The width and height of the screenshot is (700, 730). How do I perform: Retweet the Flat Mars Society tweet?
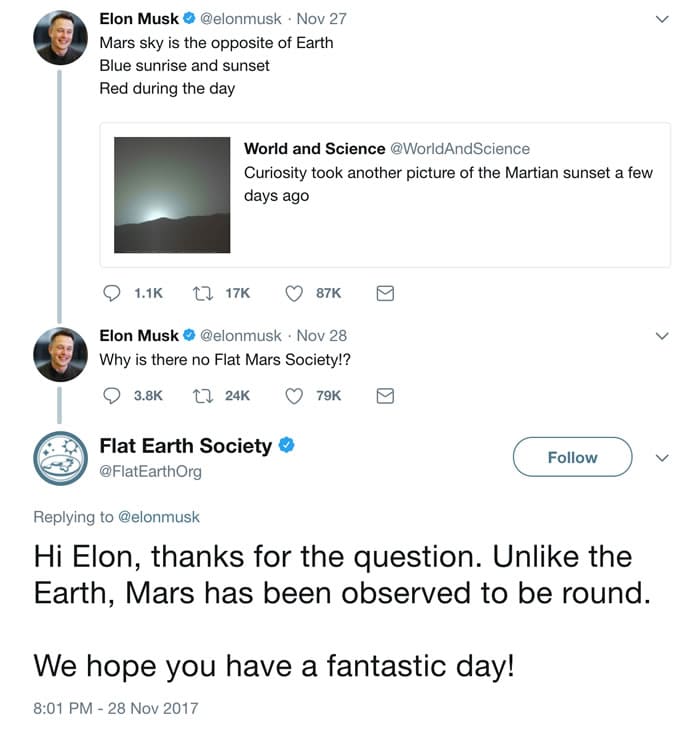tap(201, 395)
